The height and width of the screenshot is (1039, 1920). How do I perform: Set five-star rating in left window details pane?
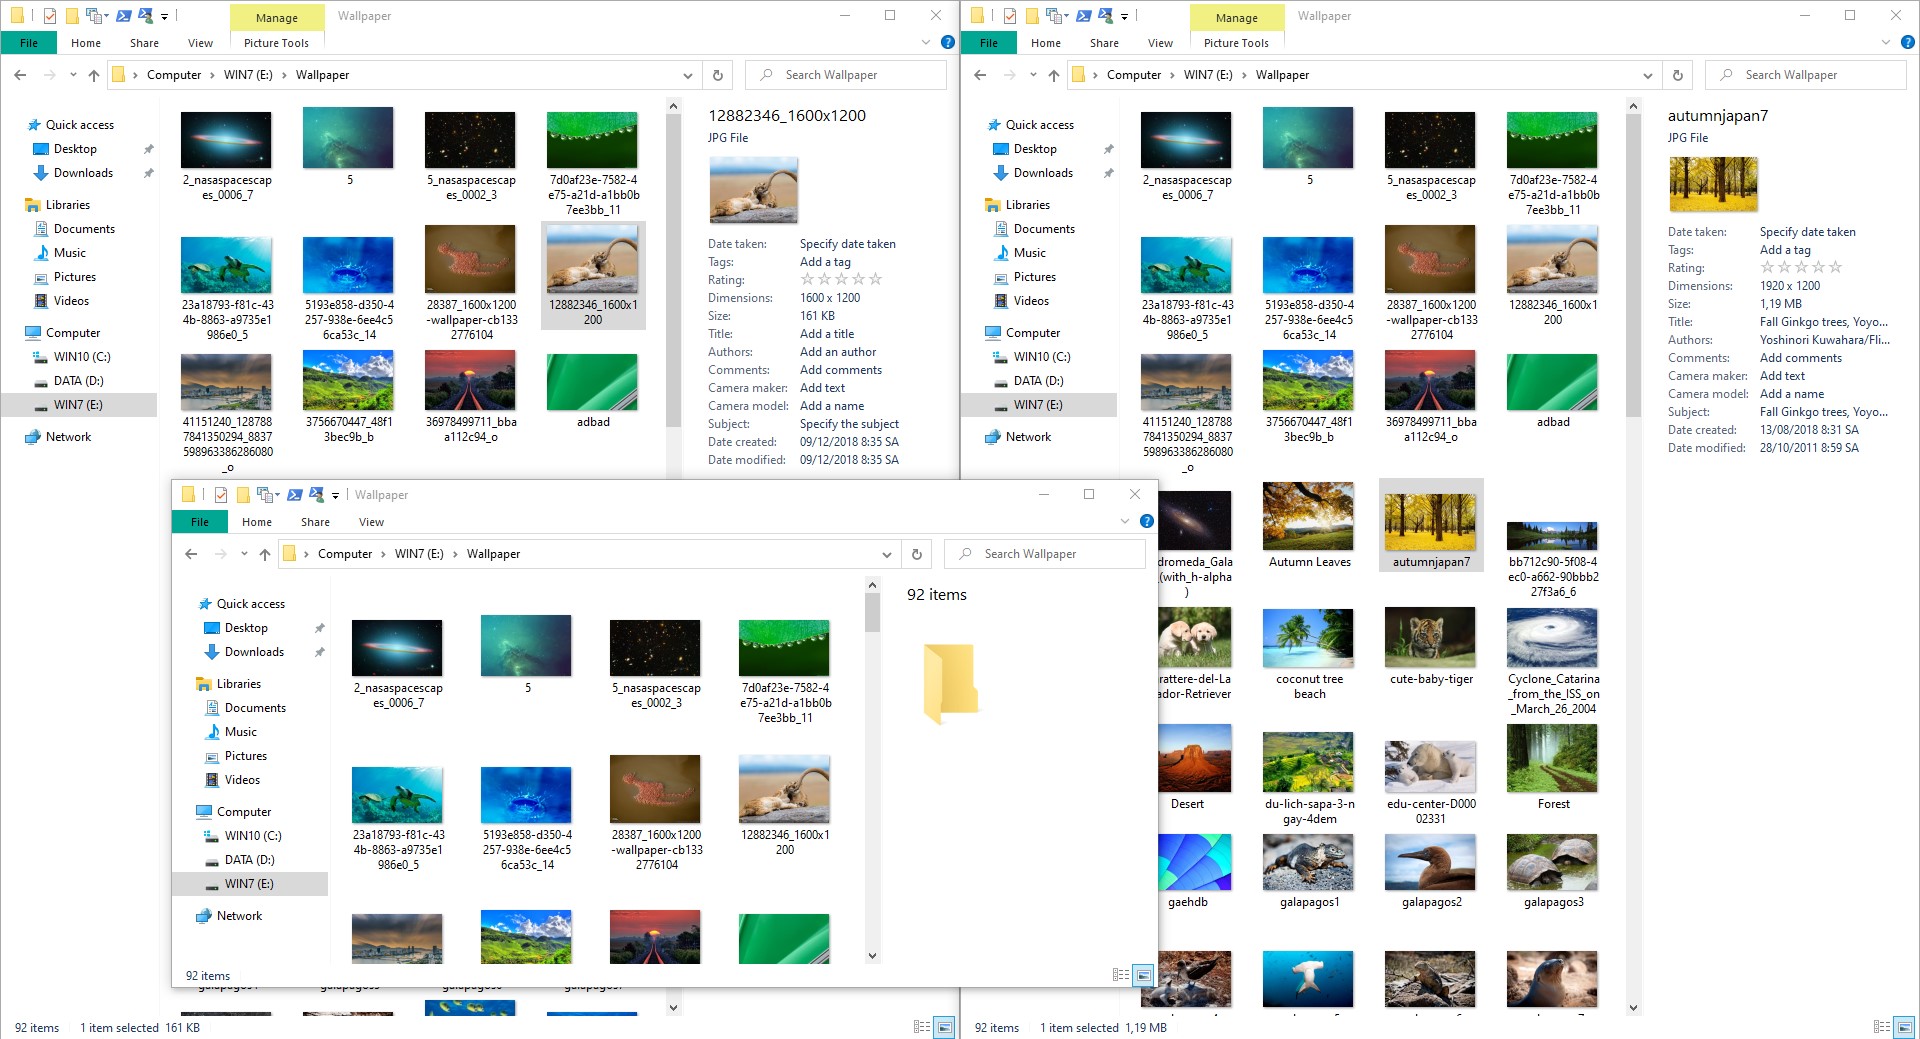coord(876,280)
